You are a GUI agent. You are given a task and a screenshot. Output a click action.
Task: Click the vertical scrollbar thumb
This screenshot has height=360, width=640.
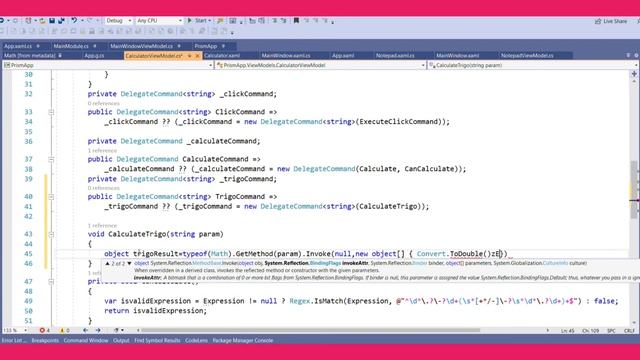coord(634,189)
